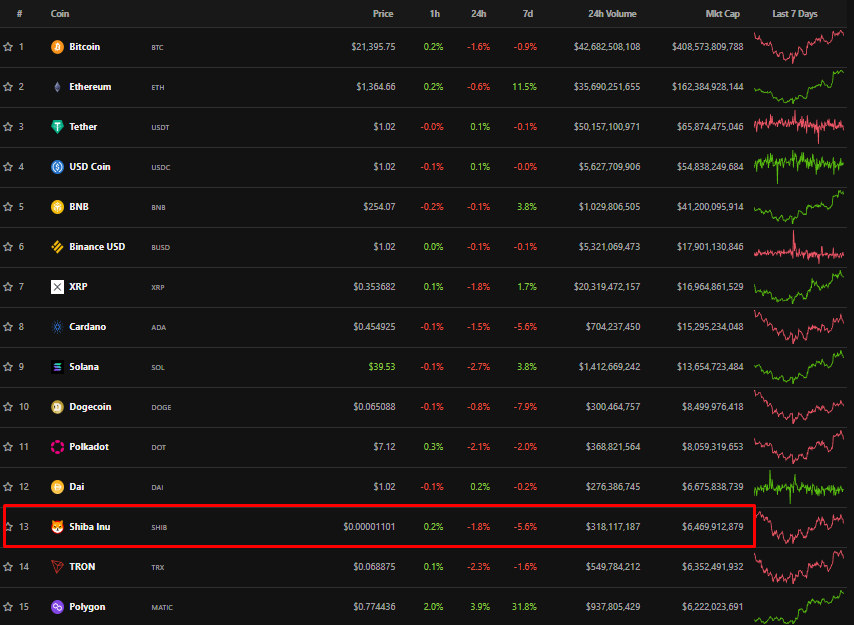Click the XRP logo icon
The image size is (854, 625).
coord(57,287)
